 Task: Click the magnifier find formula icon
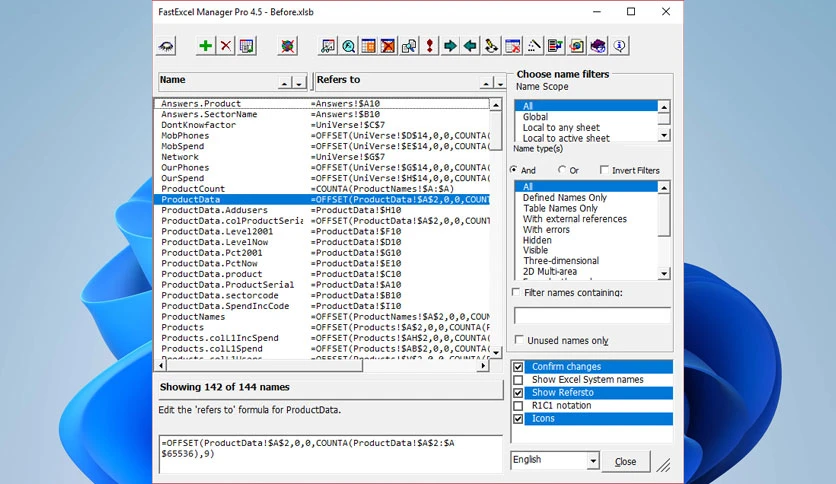[348, 46]
